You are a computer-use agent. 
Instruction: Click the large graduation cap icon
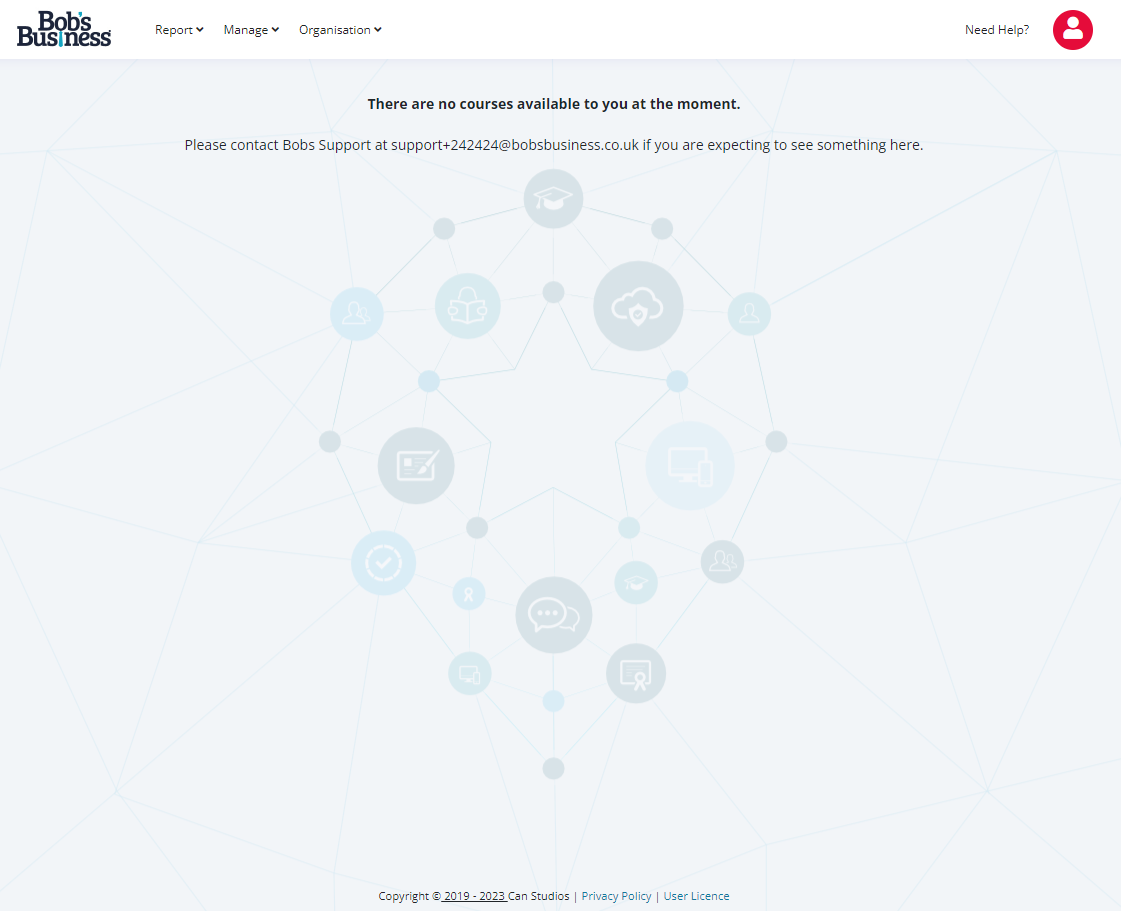click(x=553, y=198)
